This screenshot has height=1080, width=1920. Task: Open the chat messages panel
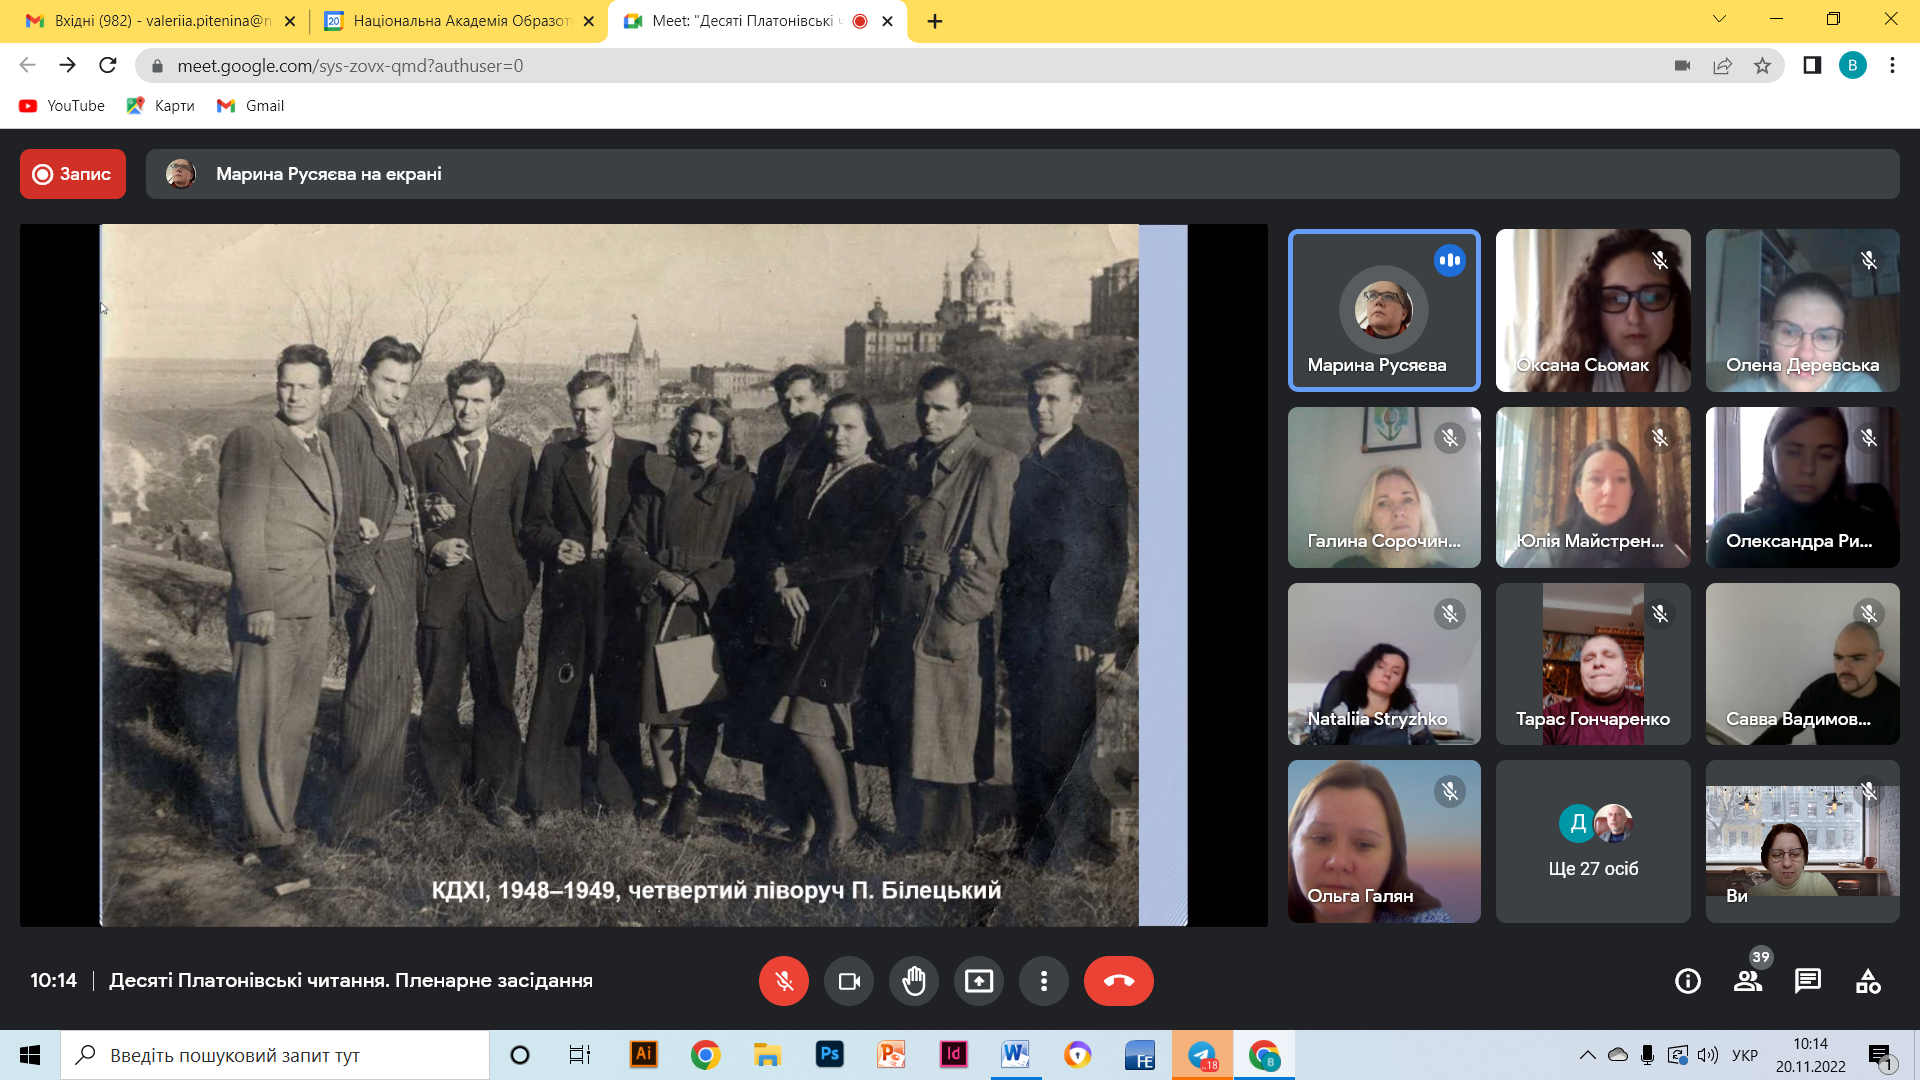[x=1808, y=981]
